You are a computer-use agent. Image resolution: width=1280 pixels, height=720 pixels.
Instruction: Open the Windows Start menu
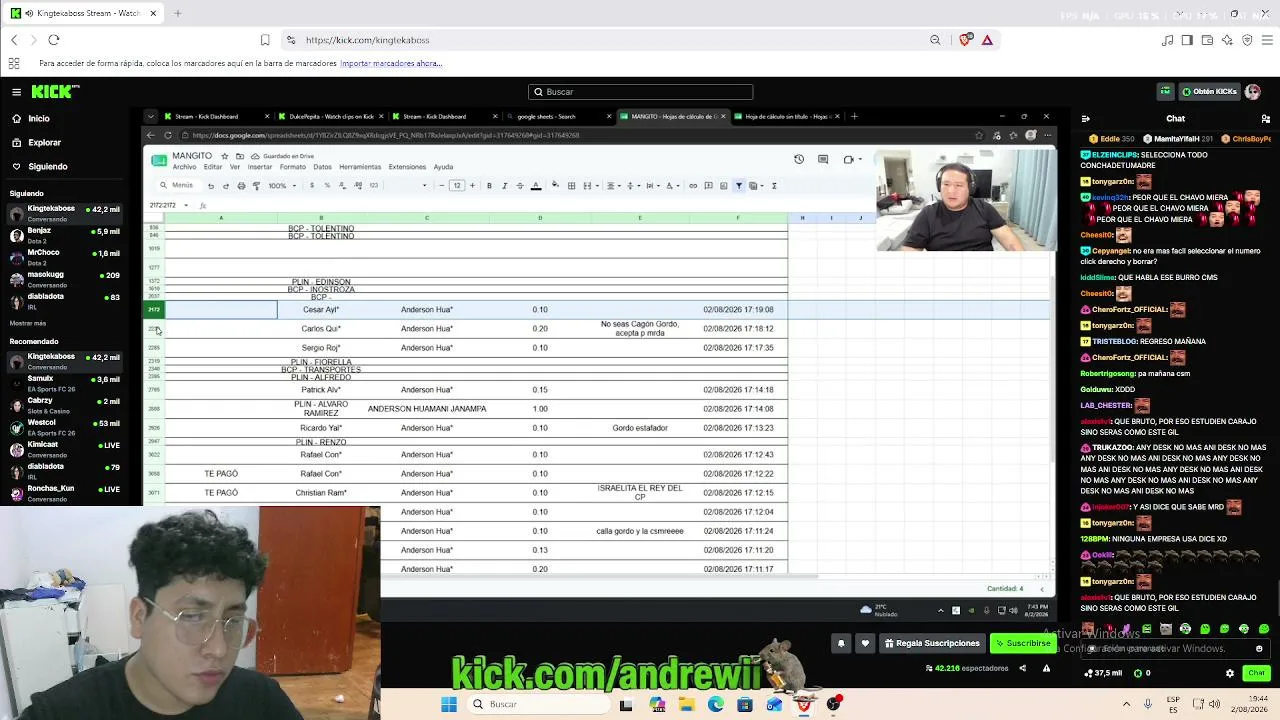pos(449,705)
